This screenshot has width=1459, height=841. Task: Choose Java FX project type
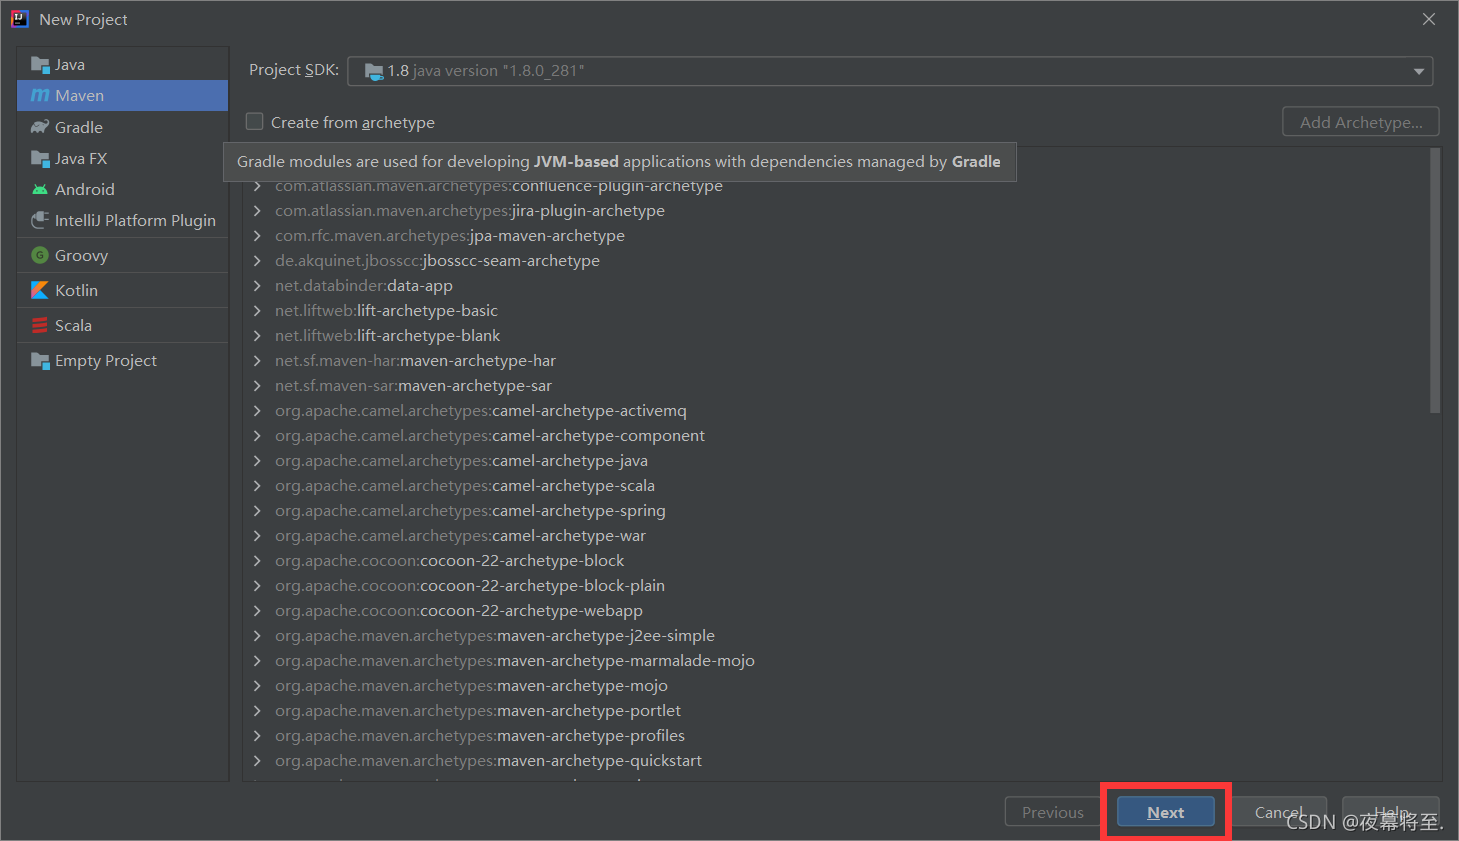(x=122, y=158)
